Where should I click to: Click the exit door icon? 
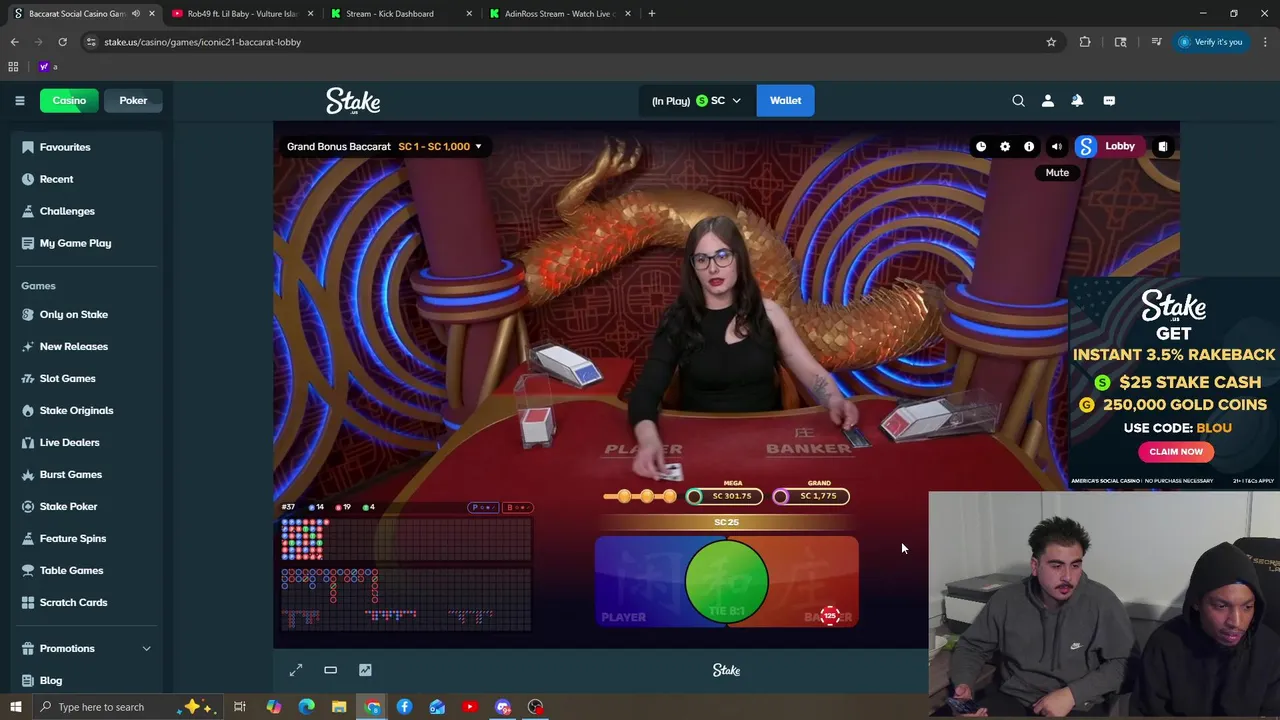click(1162, 146)
